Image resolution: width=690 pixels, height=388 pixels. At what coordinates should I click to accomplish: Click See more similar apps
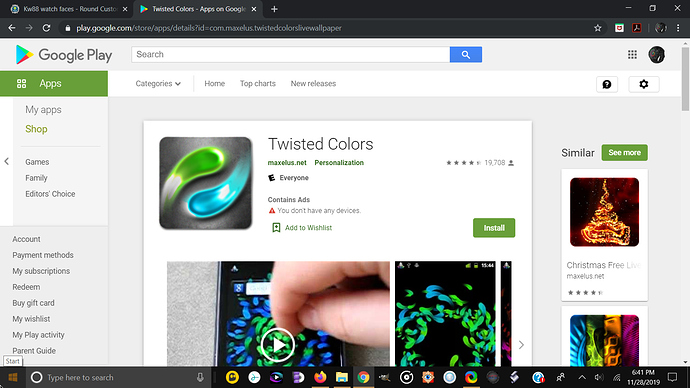click(x=624, y=153)
